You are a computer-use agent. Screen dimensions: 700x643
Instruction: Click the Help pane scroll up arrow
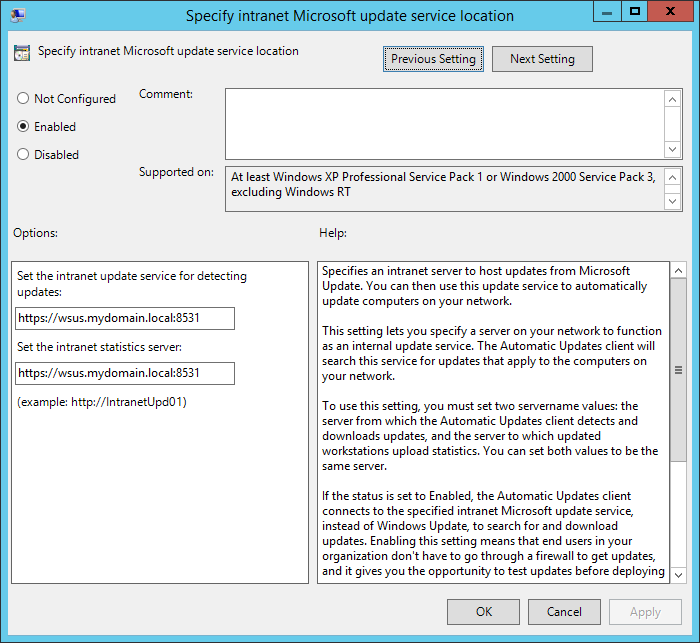[x=679, y=271]
